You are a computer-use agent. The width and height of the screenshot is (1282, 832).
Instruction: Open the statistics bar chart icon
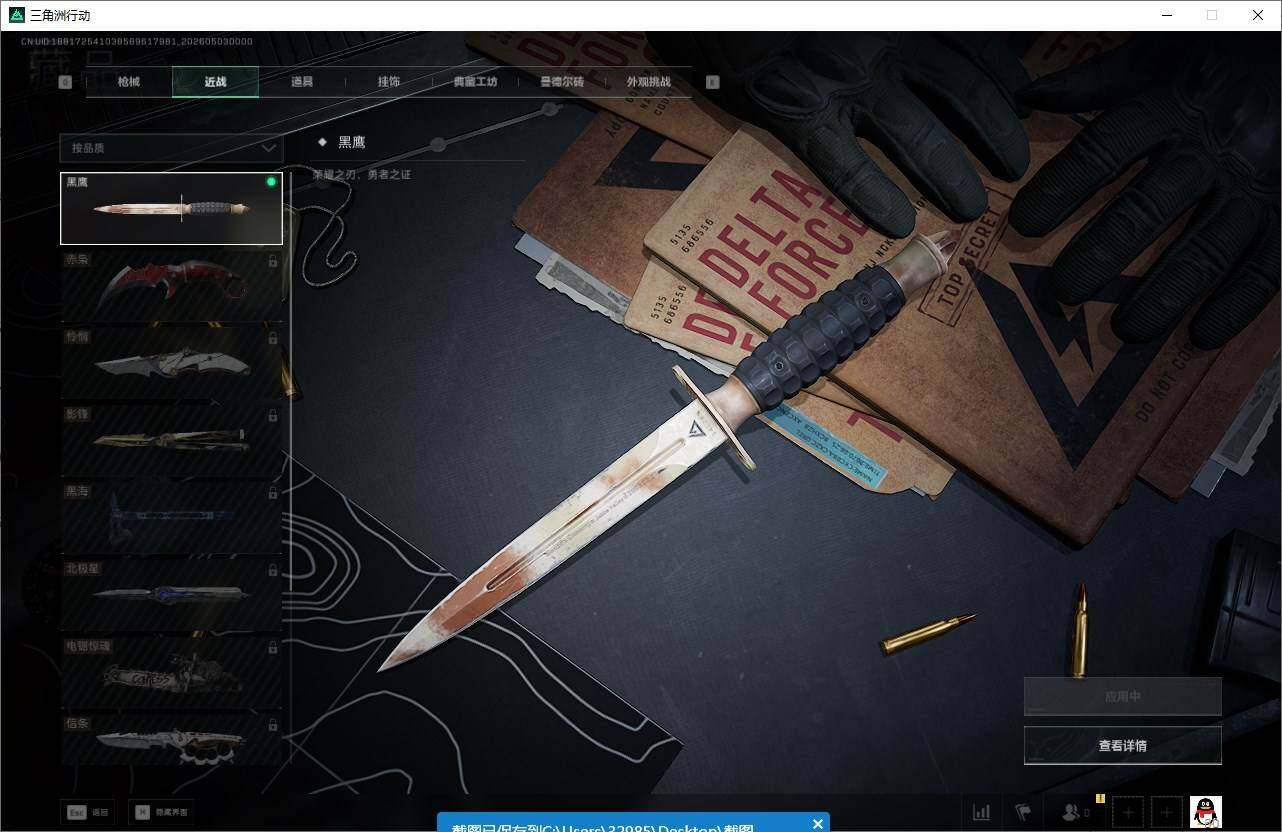tap(982, 813)
